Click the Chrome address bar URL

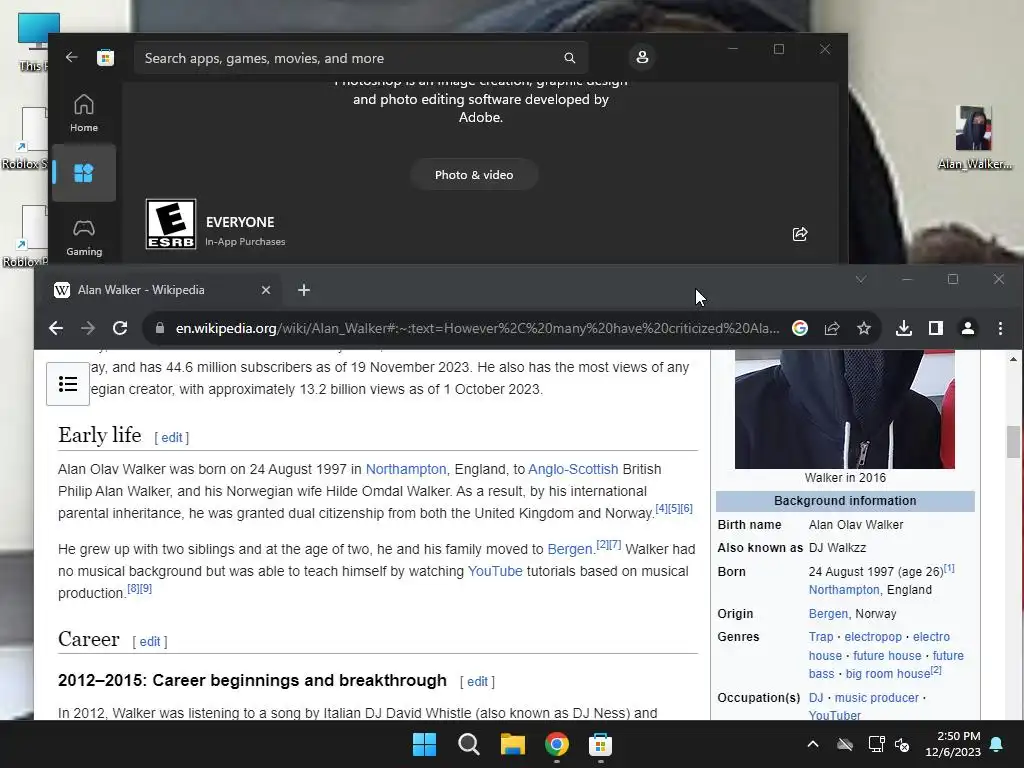point(477,328)
